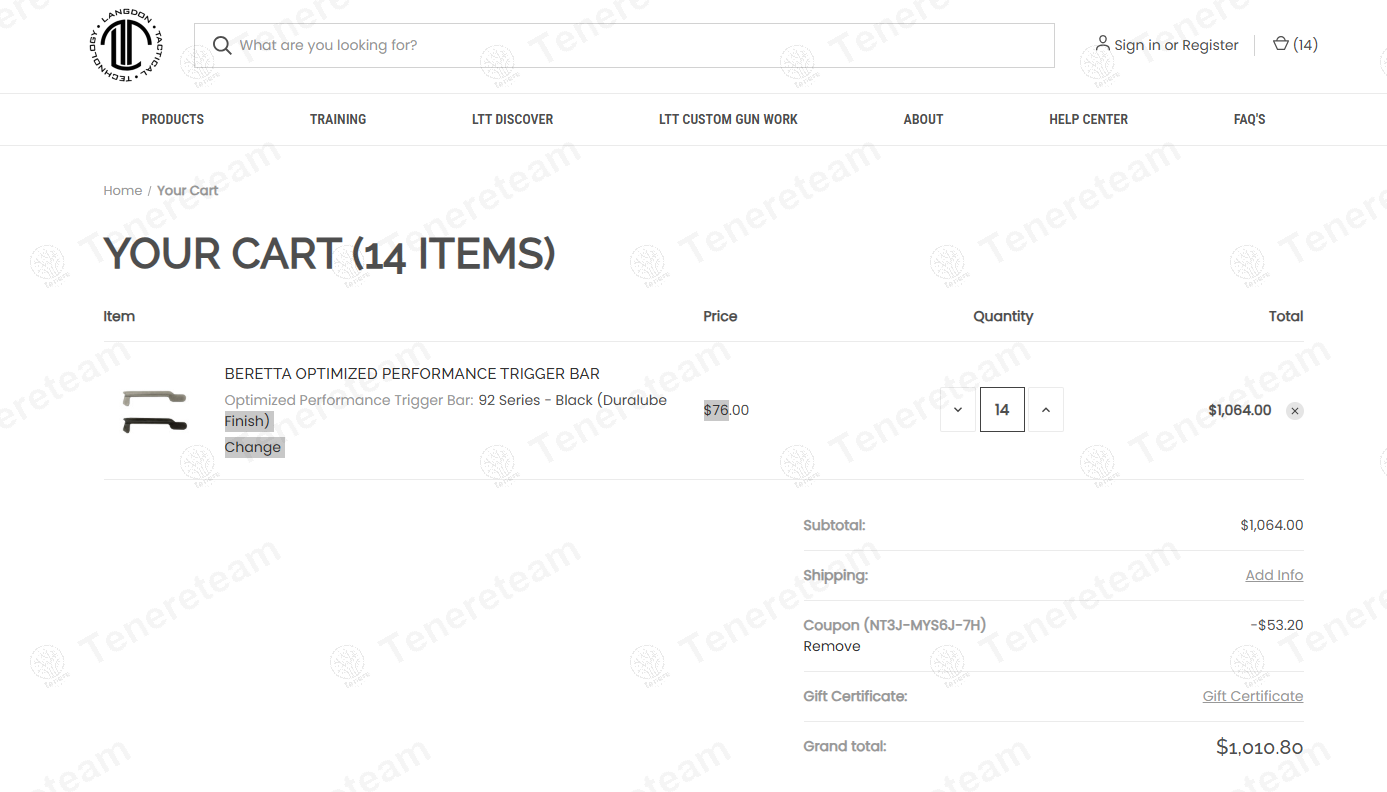
Task: Go to the Help Center page
Action: tap(1088, 119)
